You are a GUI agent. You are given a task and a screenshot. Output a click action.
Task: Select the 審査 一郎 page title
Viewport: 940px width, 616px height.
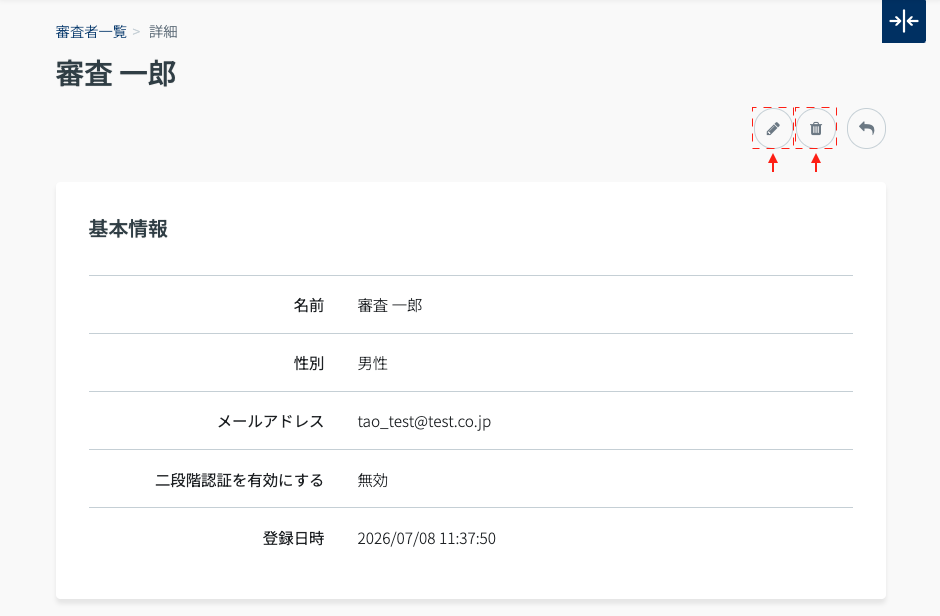point(116,74)
